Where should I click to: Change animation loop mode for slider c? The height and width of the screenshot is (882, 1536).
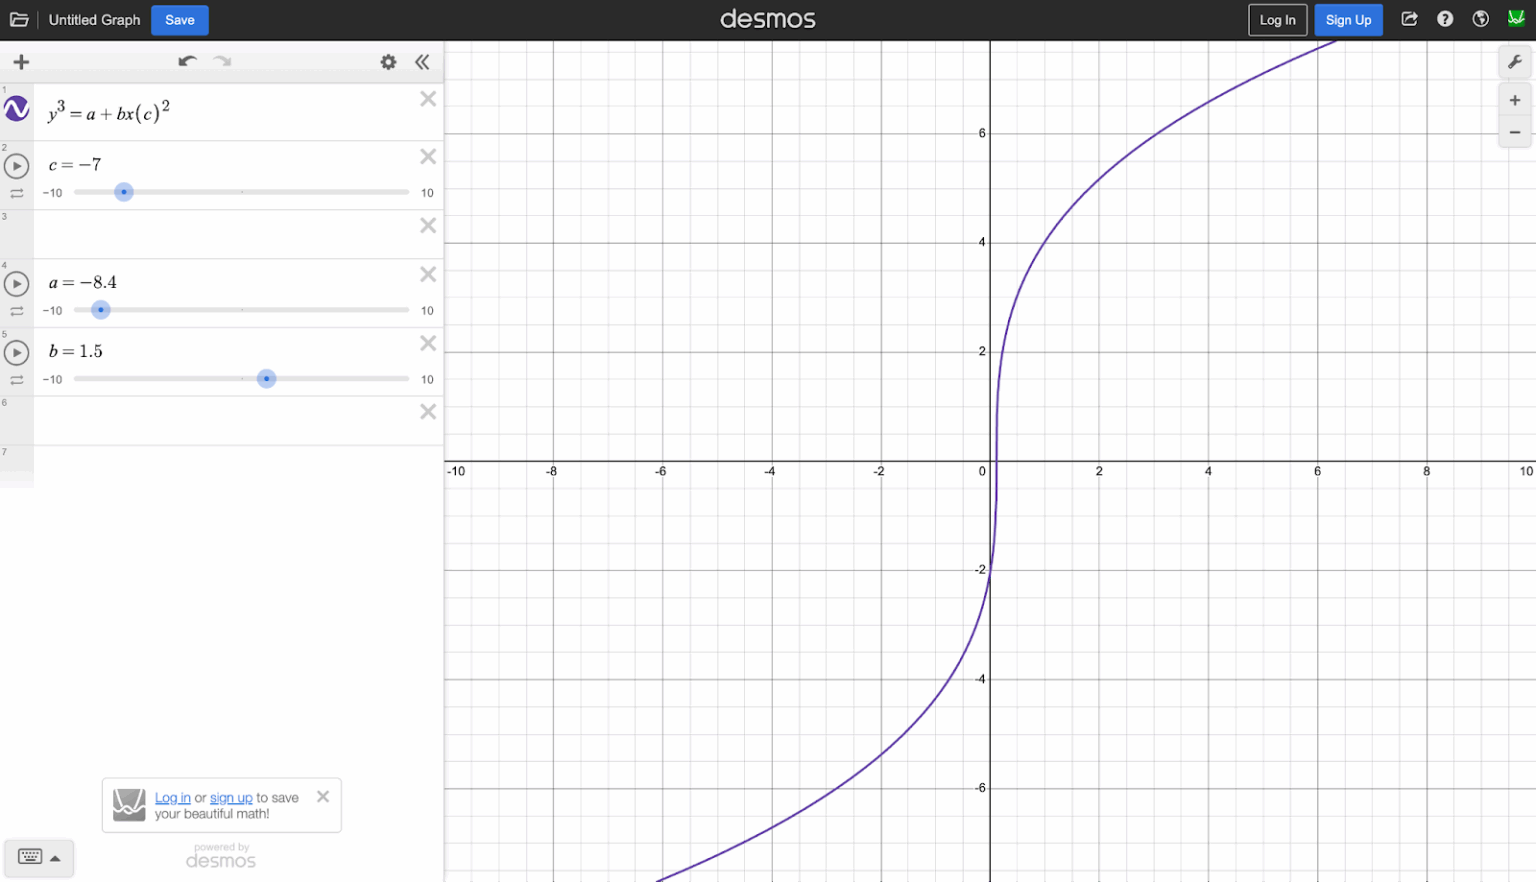pos(17,194)
